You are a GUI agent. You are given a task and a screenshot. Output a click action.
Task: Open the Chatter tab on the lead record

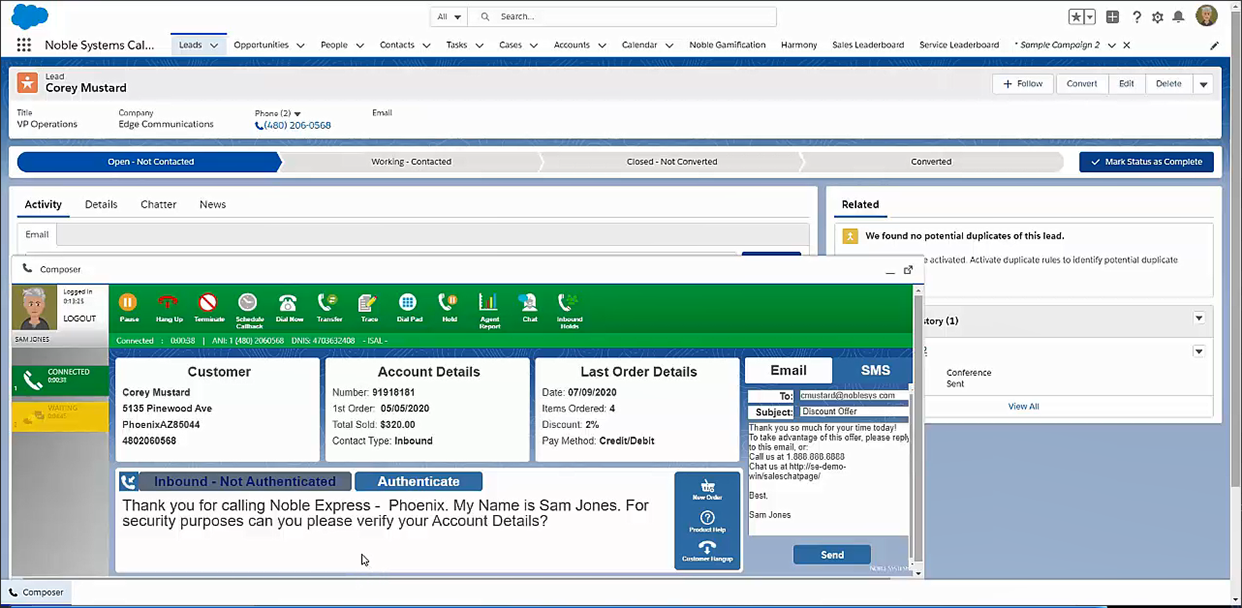pyautogui.click(x=157, y=204)
